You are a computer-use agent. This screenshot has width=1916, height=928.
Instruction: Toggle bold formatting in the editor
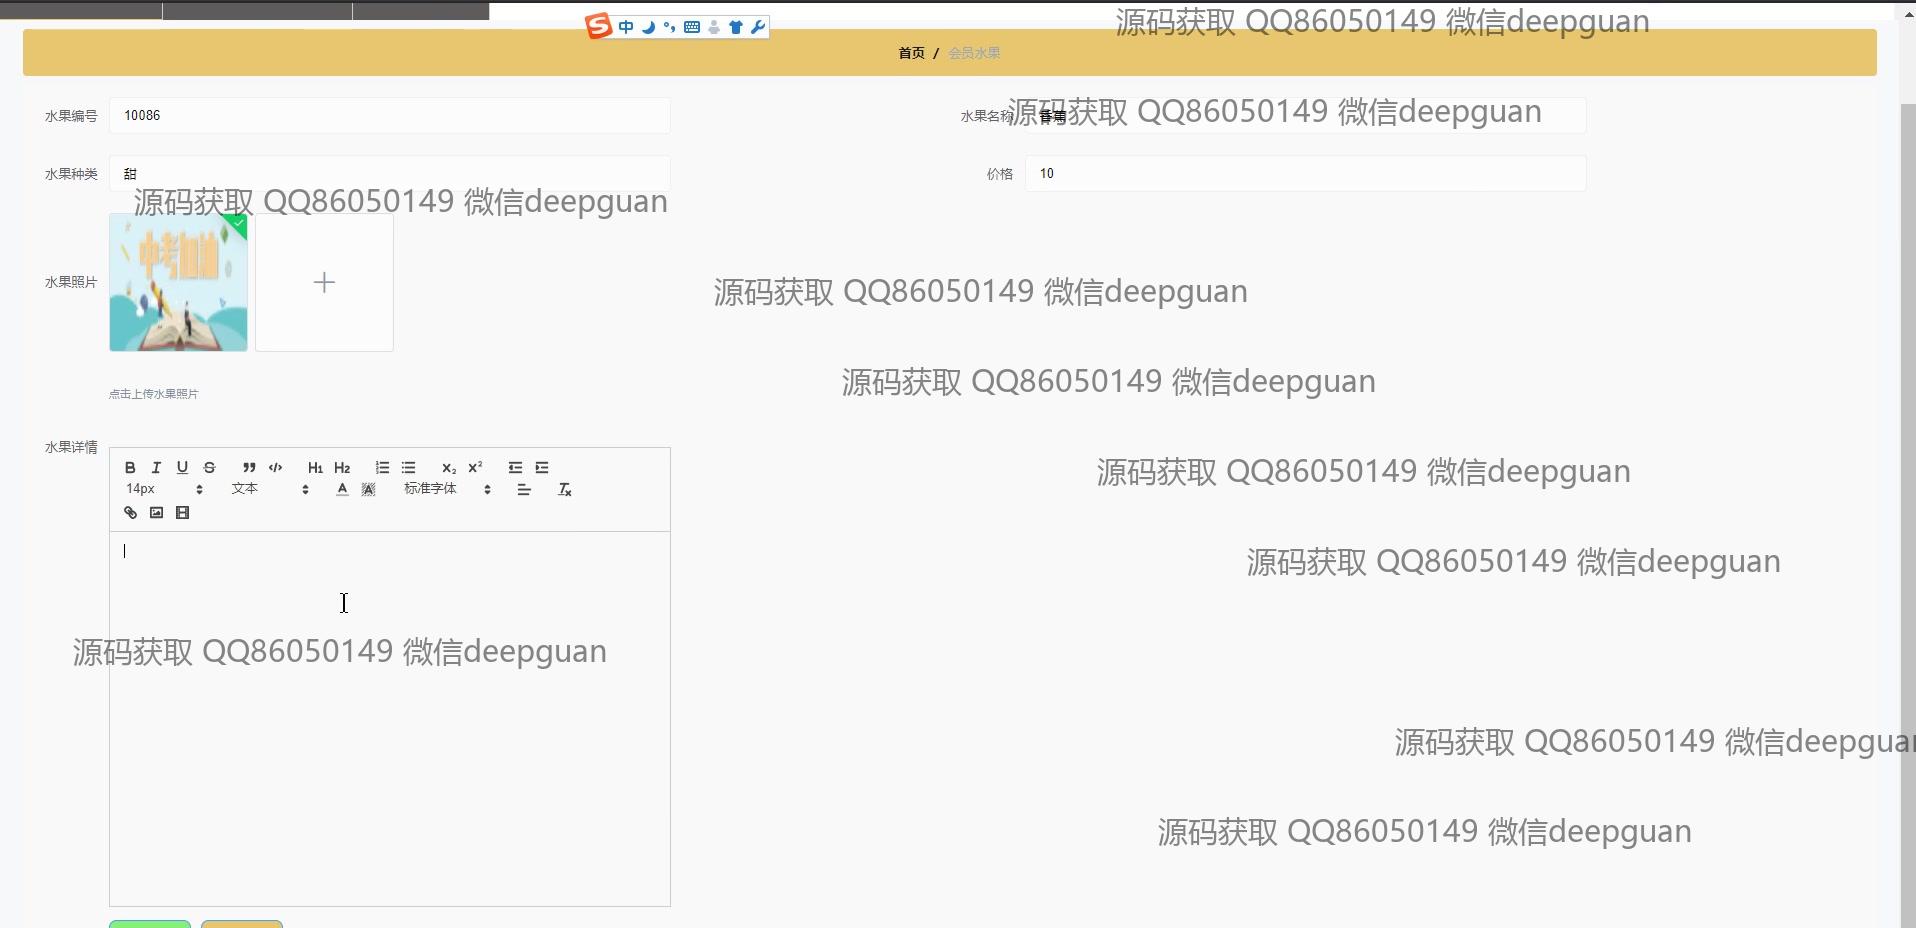(x=130, y=468)
